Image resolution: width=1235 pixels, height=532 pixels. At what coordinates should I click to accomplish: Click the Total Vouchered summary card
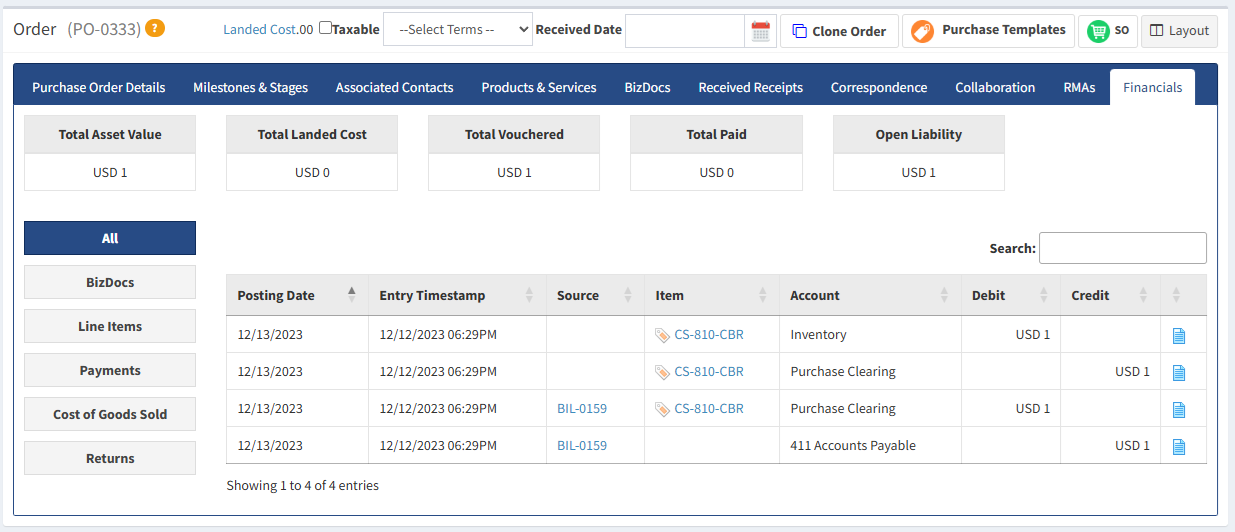pos(514,153)
